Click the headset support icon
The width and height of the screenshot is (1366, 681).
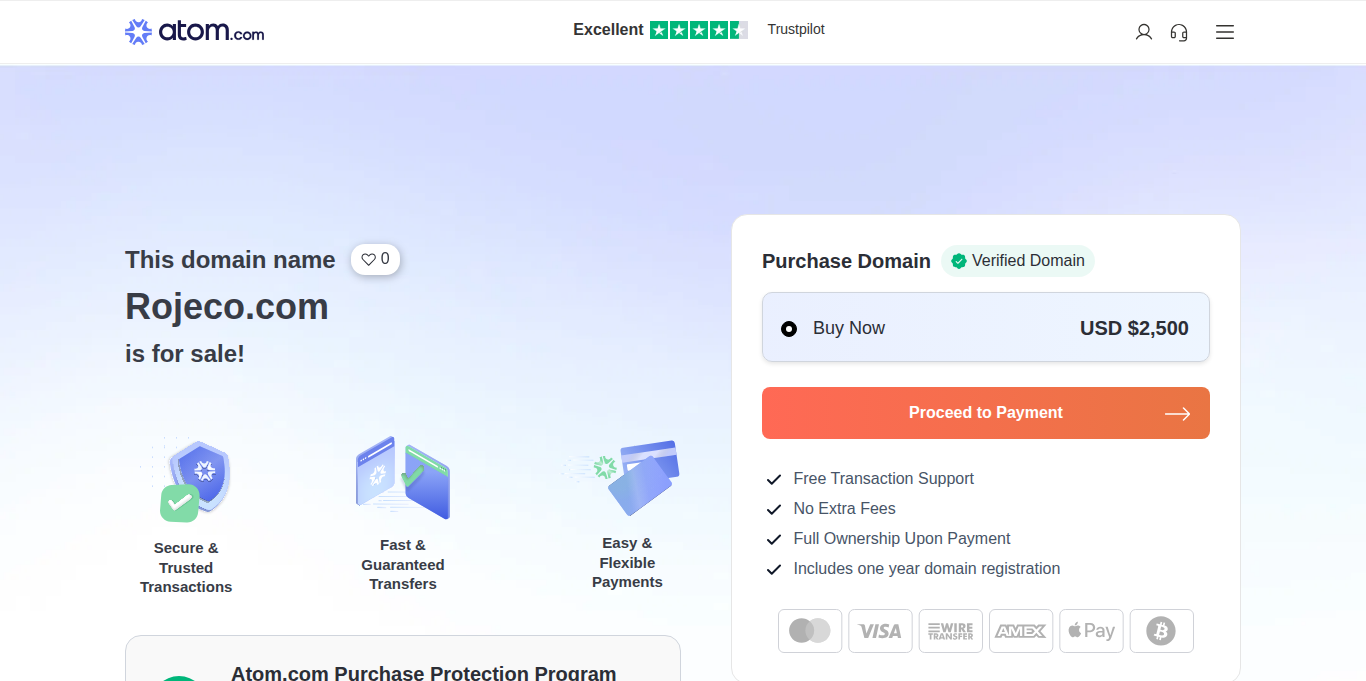(x=1179, y=32)
